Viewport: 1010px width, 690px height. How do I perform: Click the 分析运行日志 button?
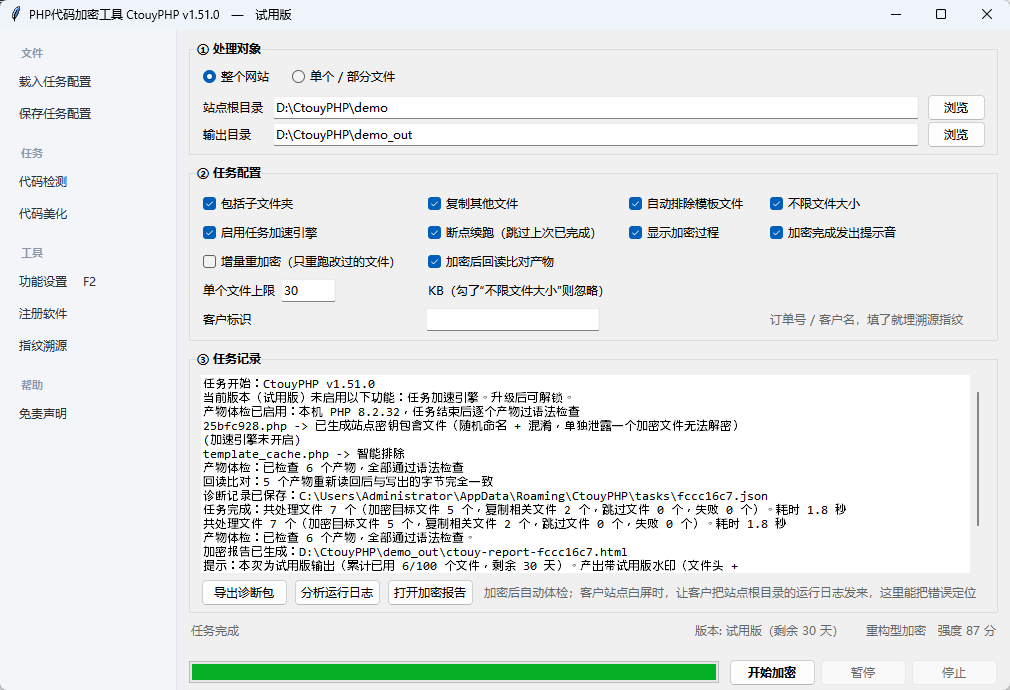(337, 593)
